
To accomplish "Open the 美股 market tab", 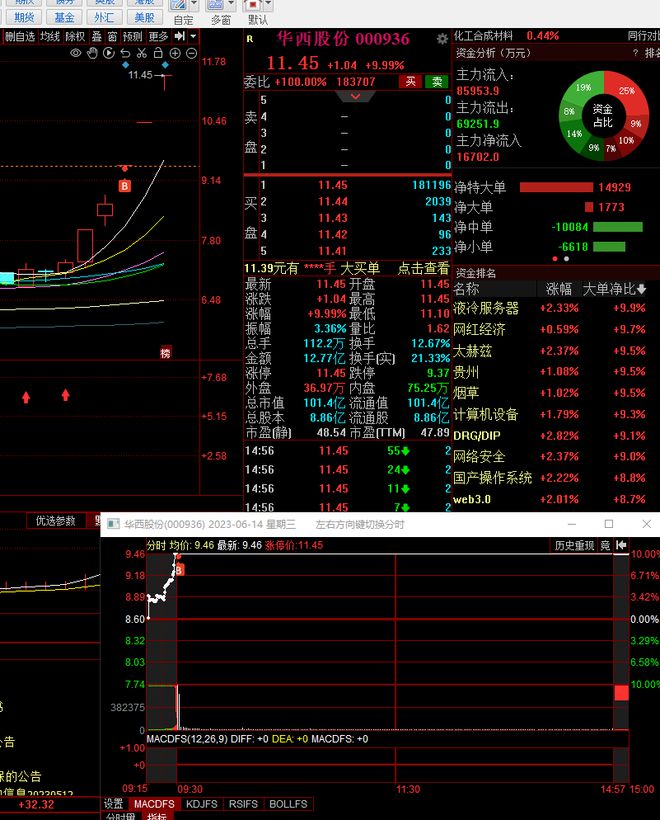I will [144, 18].
